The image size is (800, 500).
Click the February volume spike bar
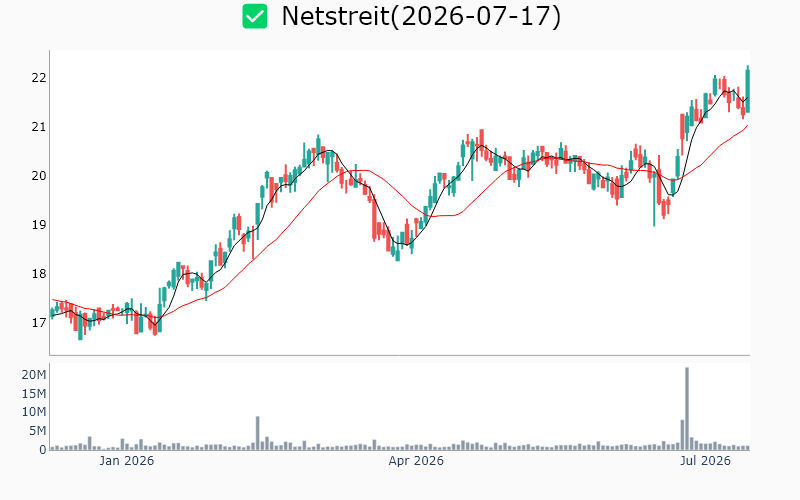click(258, 433)
